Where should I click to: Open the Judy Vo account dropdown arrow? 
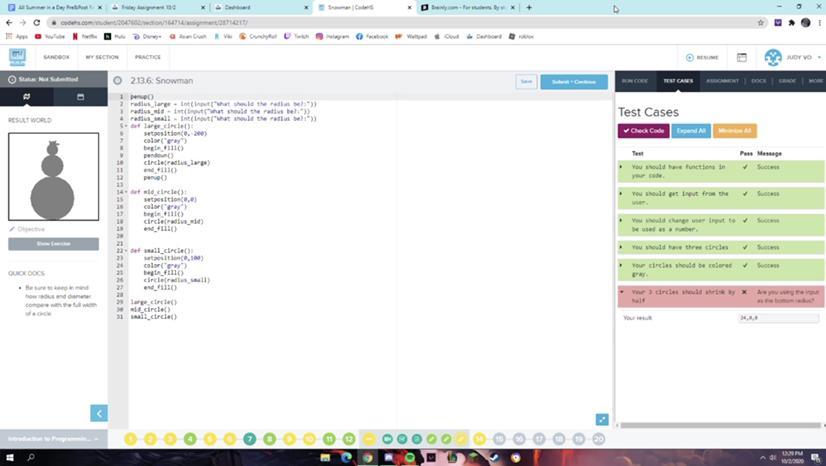click(x=819, y=57)
